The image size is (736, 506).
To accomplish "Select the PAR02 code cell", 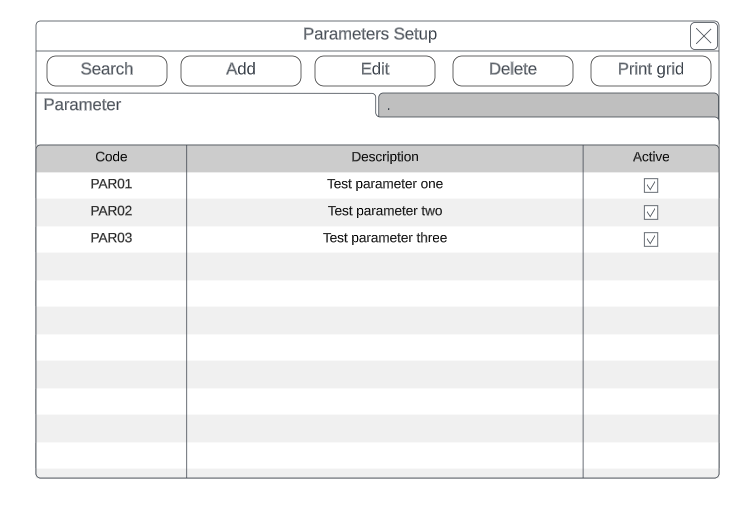I will click(x=111, y=211).
